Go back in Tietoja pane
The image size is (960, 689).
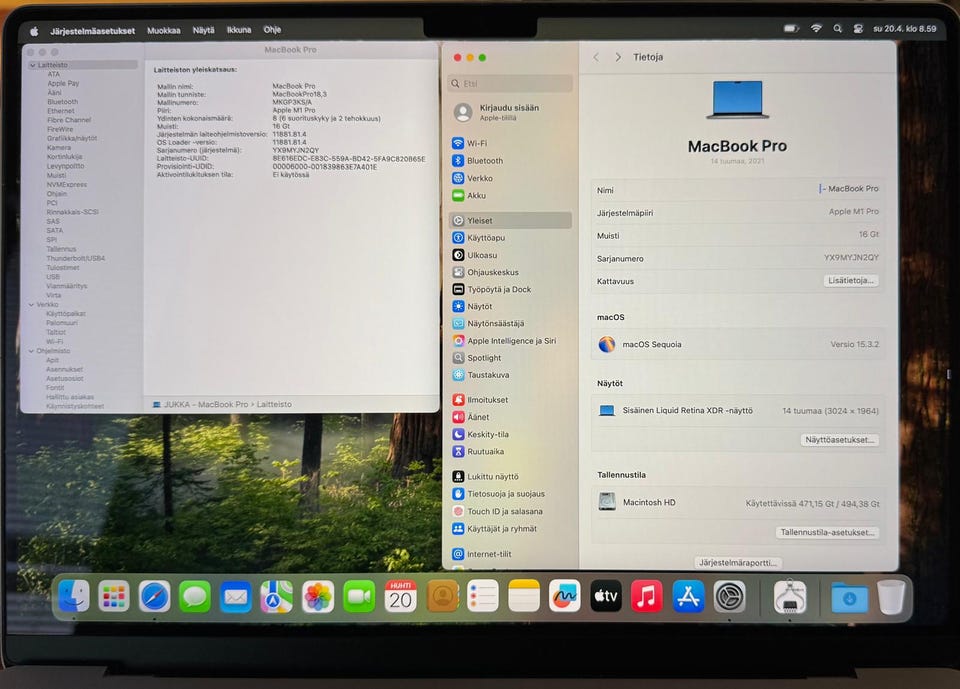point(596,57)
